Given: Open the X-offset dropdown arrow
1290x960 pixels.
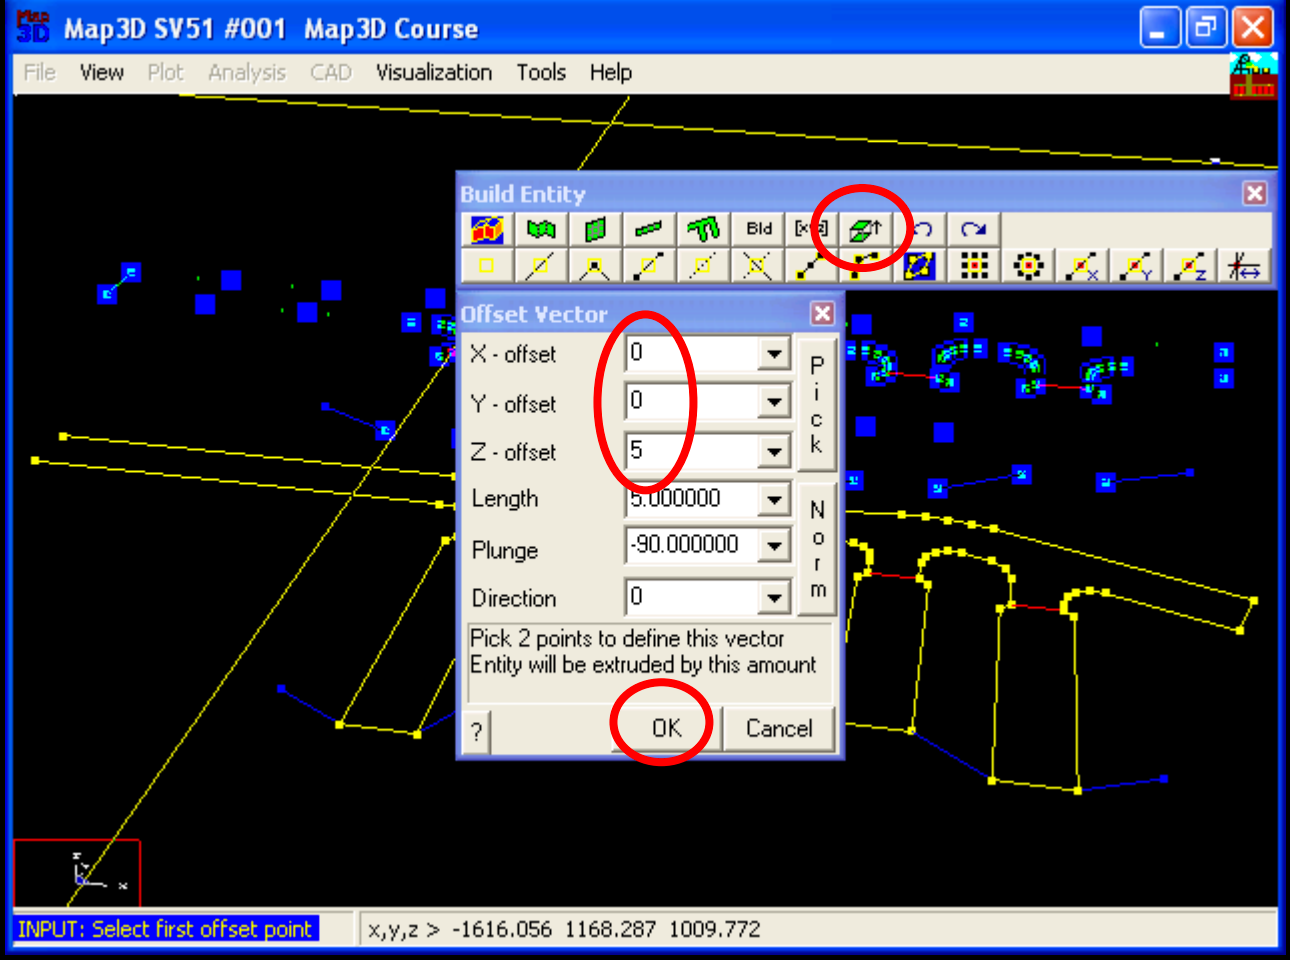Looking at the screenshot, I should point(774,354).
